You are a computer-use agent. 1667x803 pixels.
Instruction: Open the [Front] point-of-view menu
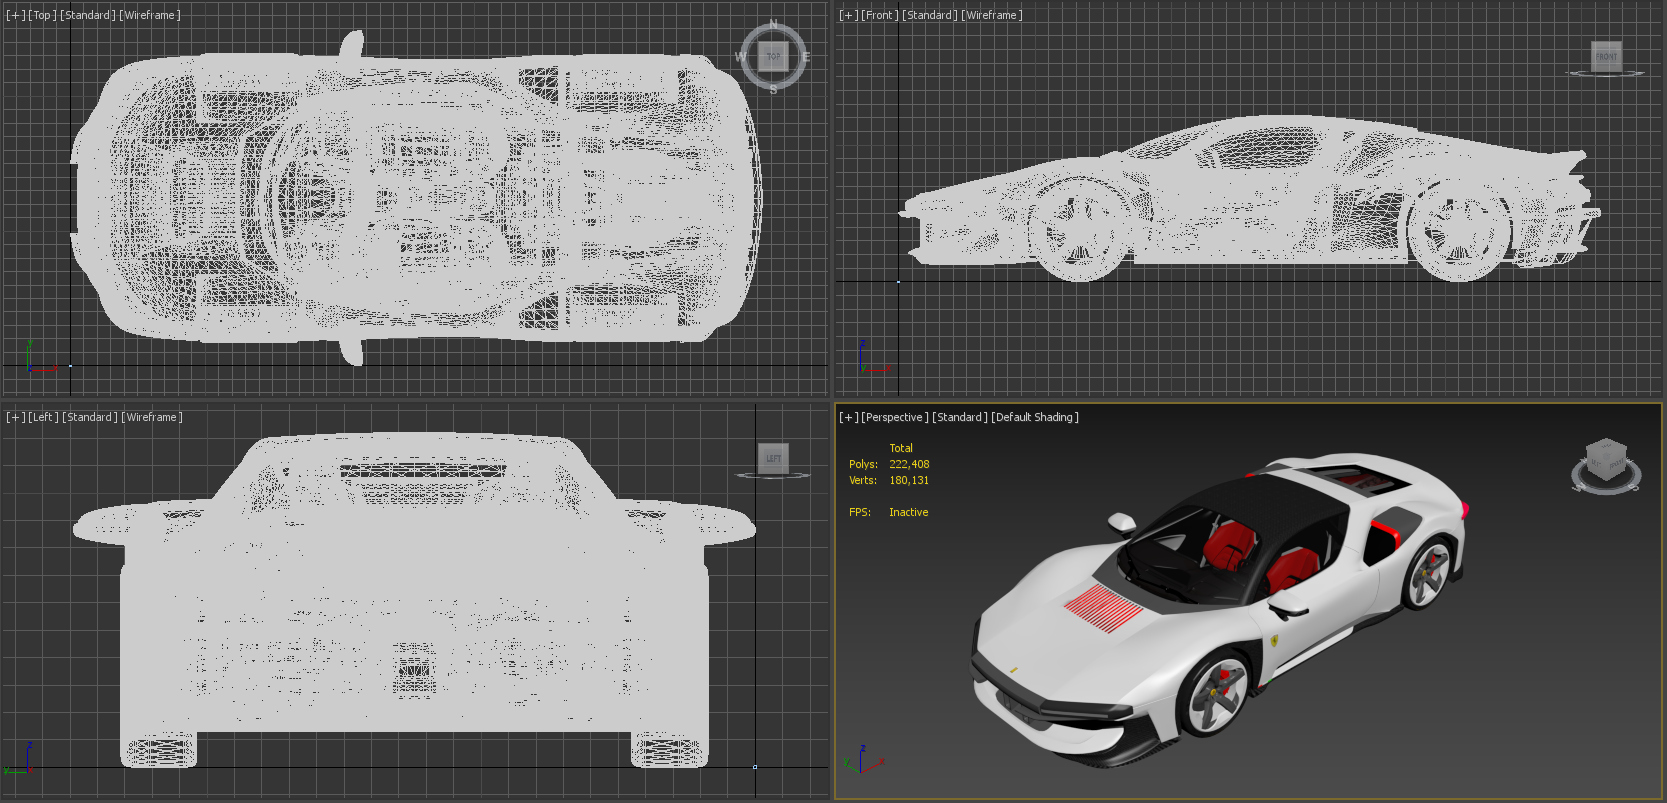(879, 15)
